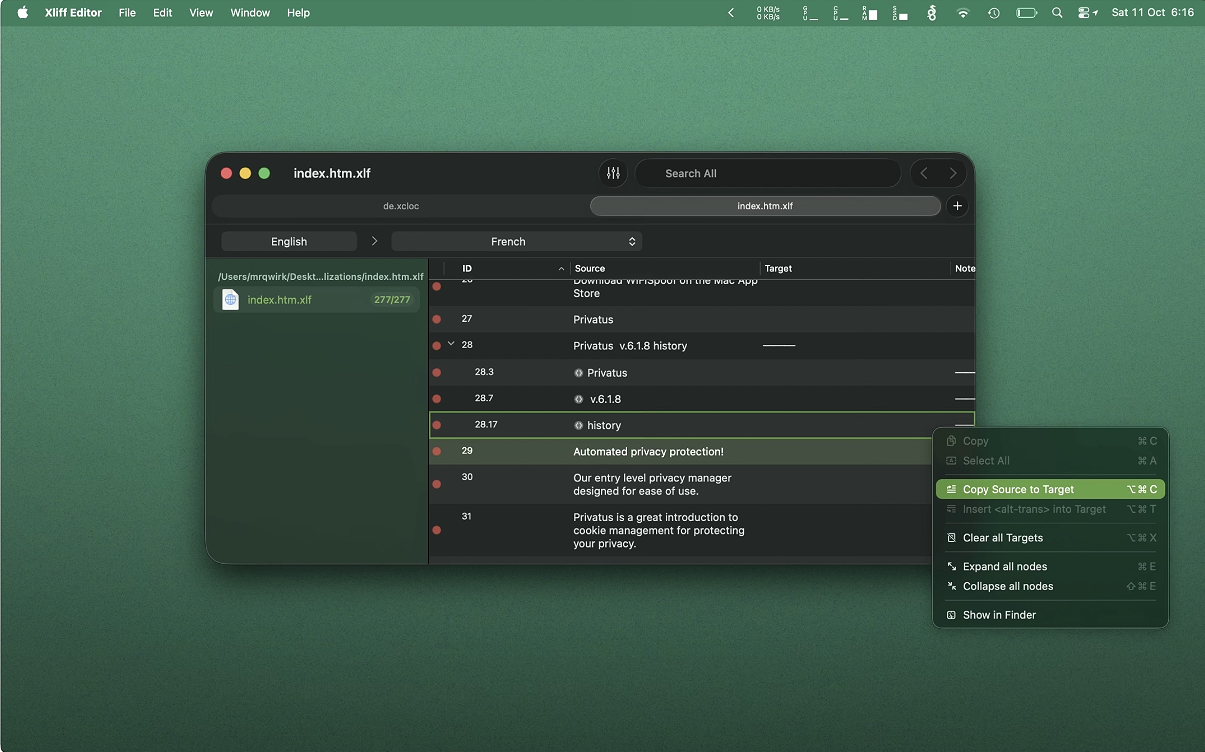Click the English source language button
The width and height of the screenshot is (1205, 752).
pyautogui.click(x=289, y=242)
